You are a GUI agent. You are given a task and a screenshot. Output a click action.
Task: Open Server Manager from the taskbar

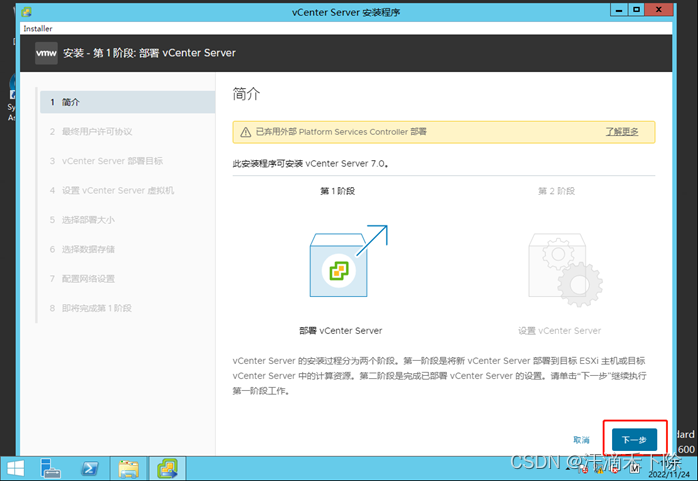50,469
